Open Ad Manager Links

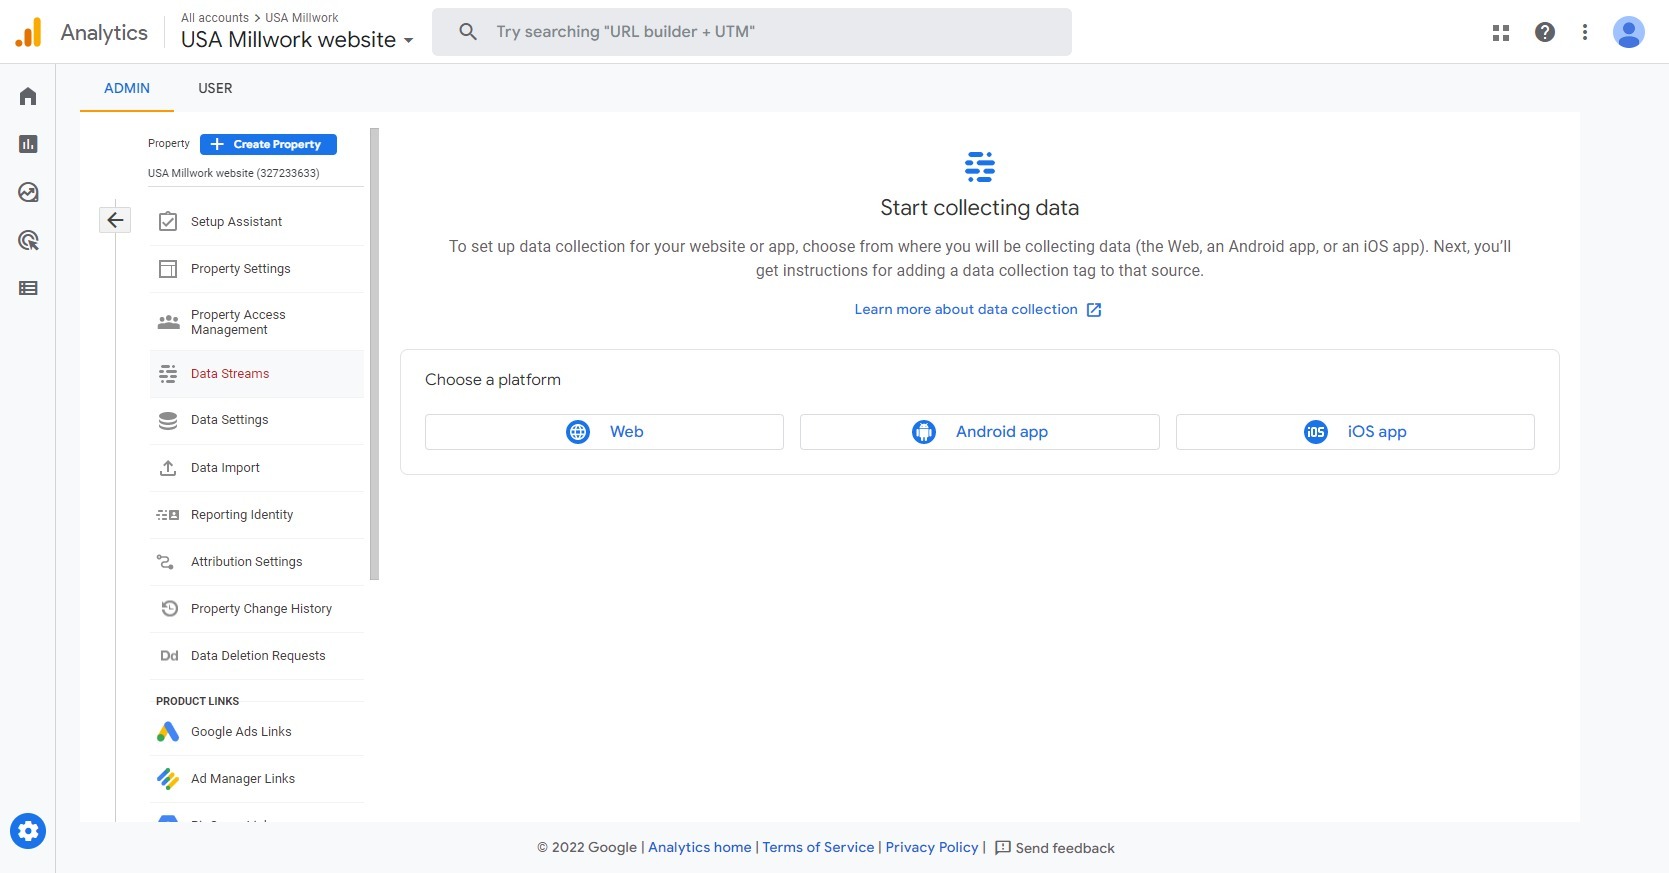pos(257,779)
